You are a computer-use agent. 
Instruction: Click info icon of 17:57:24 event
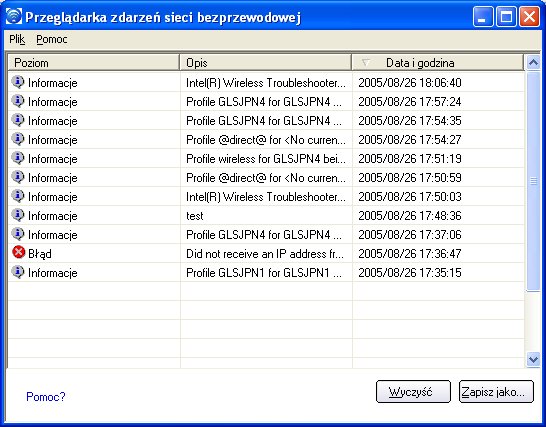tap(18, 101)
